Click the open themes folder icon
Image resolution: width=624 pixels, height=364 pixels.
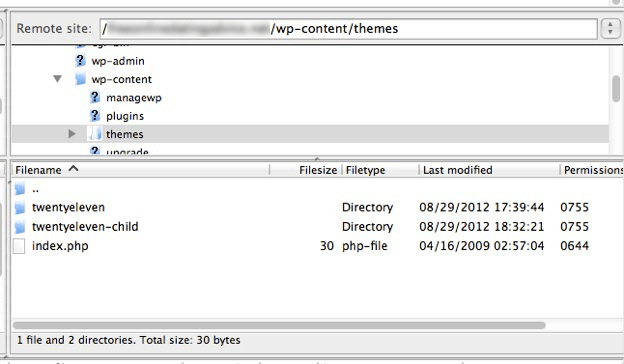tap(95, 134)
